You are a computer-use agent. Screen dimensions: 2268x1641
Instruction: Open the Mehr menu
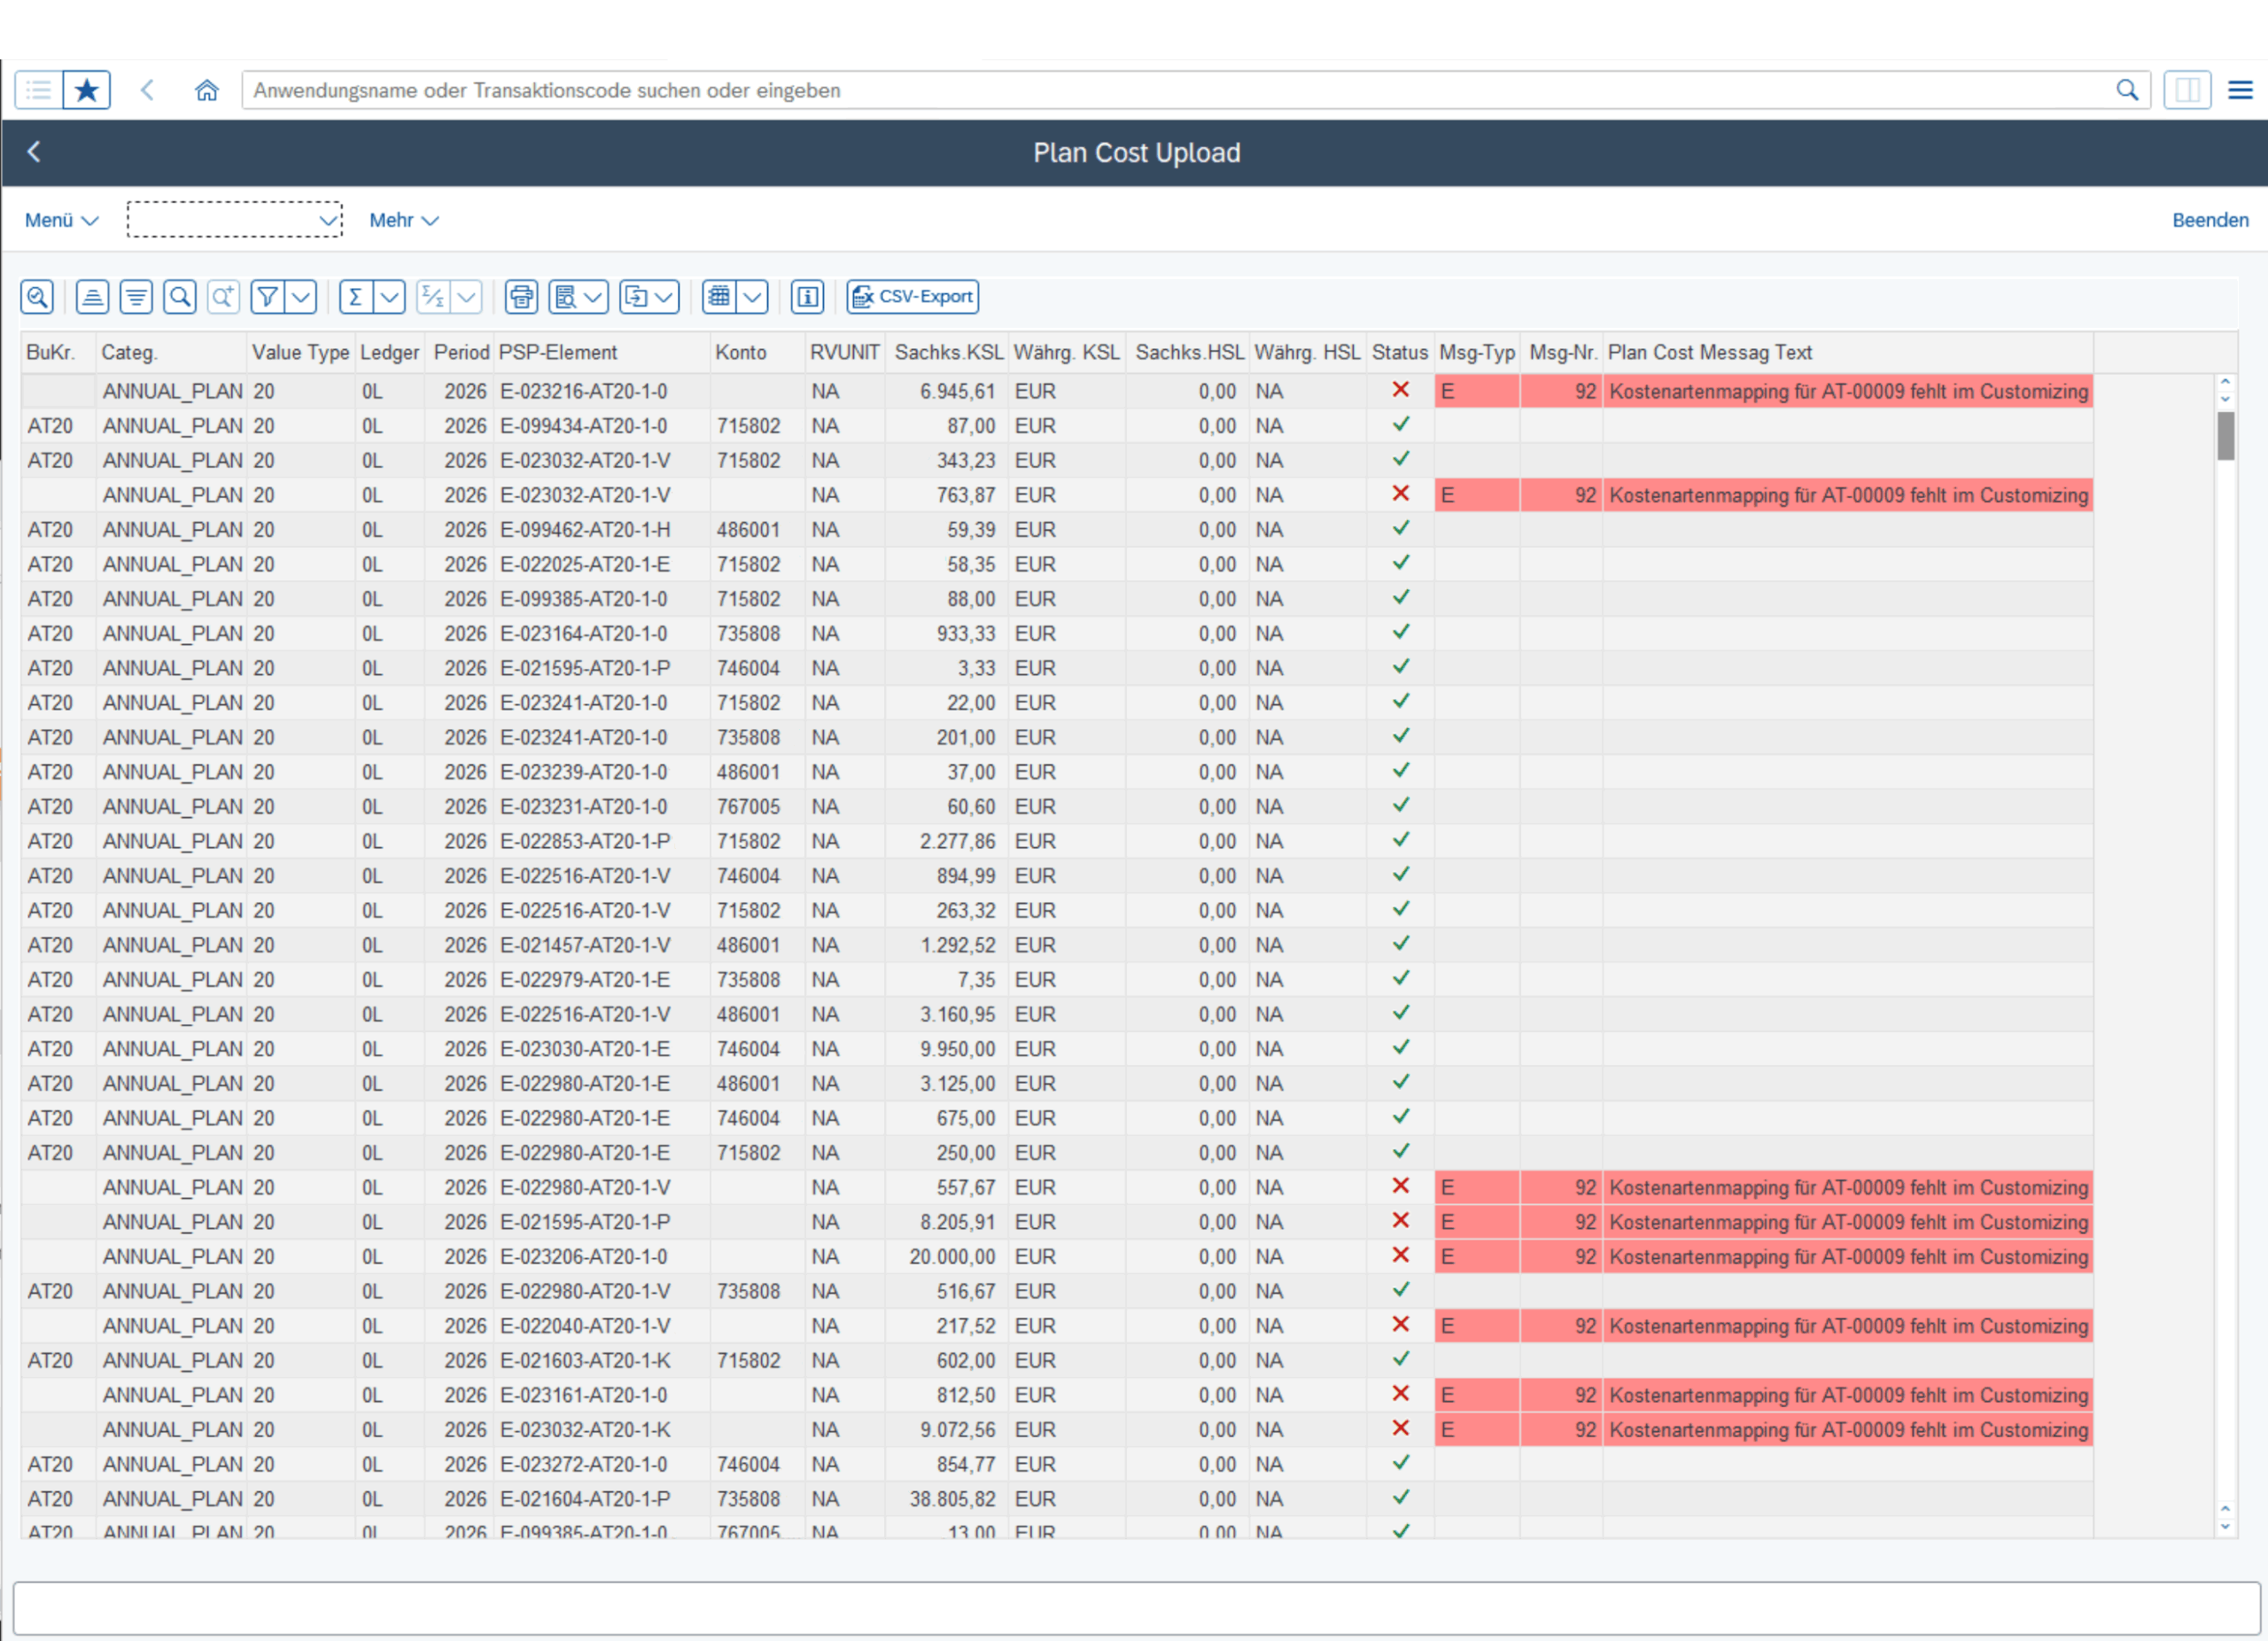point(403,220)
